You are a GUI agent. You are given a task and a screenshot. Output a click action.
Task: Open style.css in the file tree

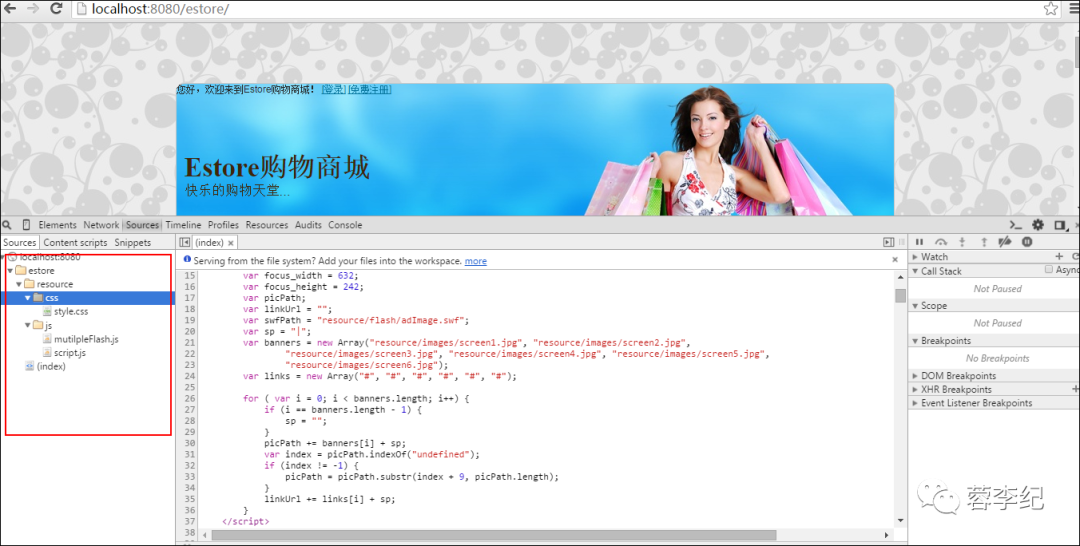pyautogui.click(x=71, y=312)
